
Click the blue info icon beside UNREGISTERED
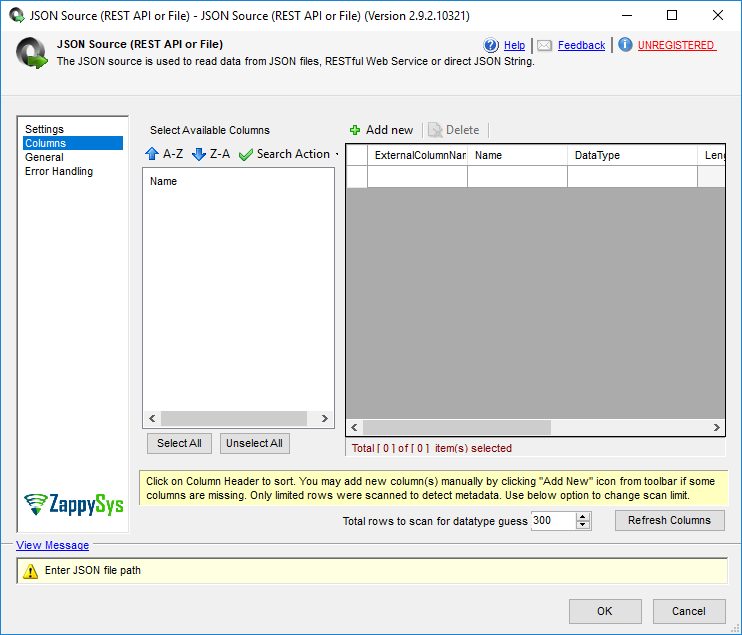625,45
